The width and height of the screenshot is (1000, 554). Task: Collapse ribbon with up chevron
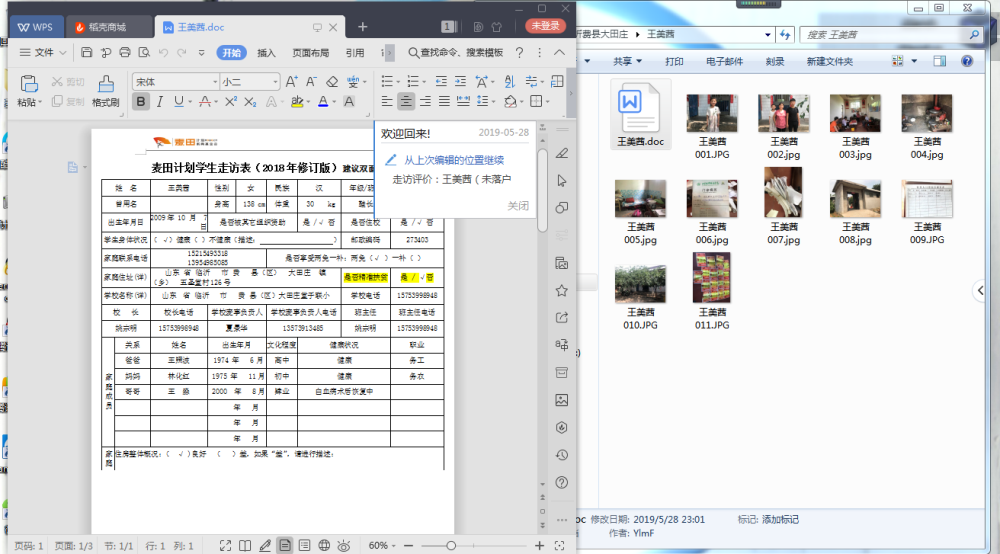(559, 52)
